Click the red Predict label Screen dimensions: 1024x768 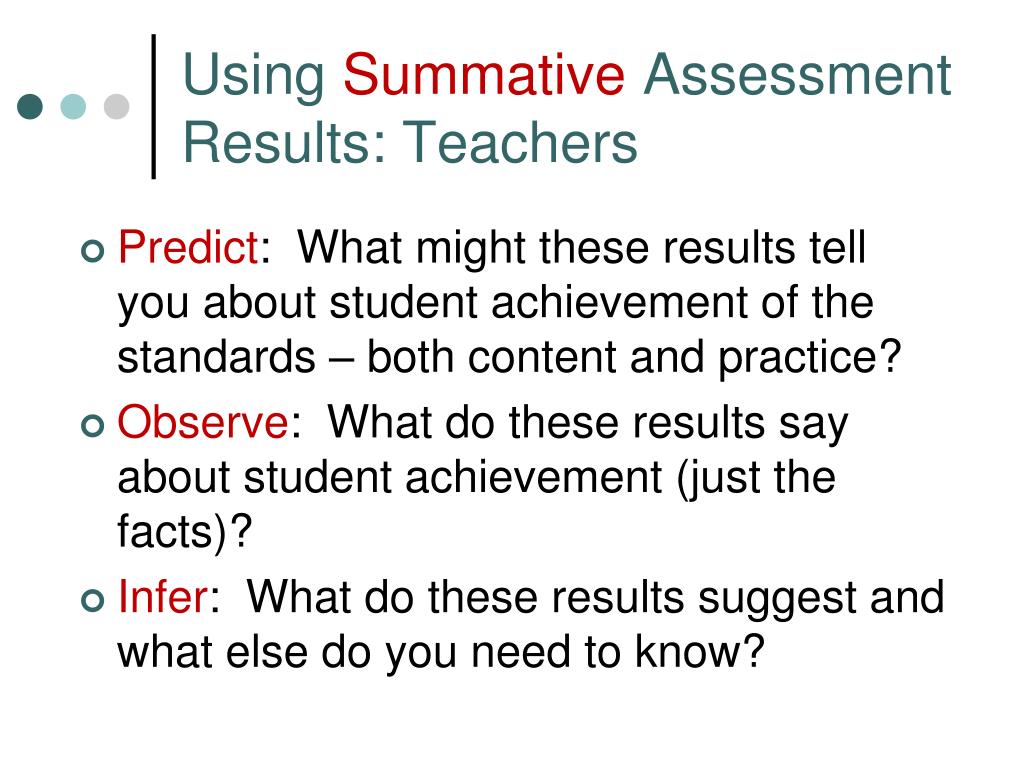coord(188,248)
